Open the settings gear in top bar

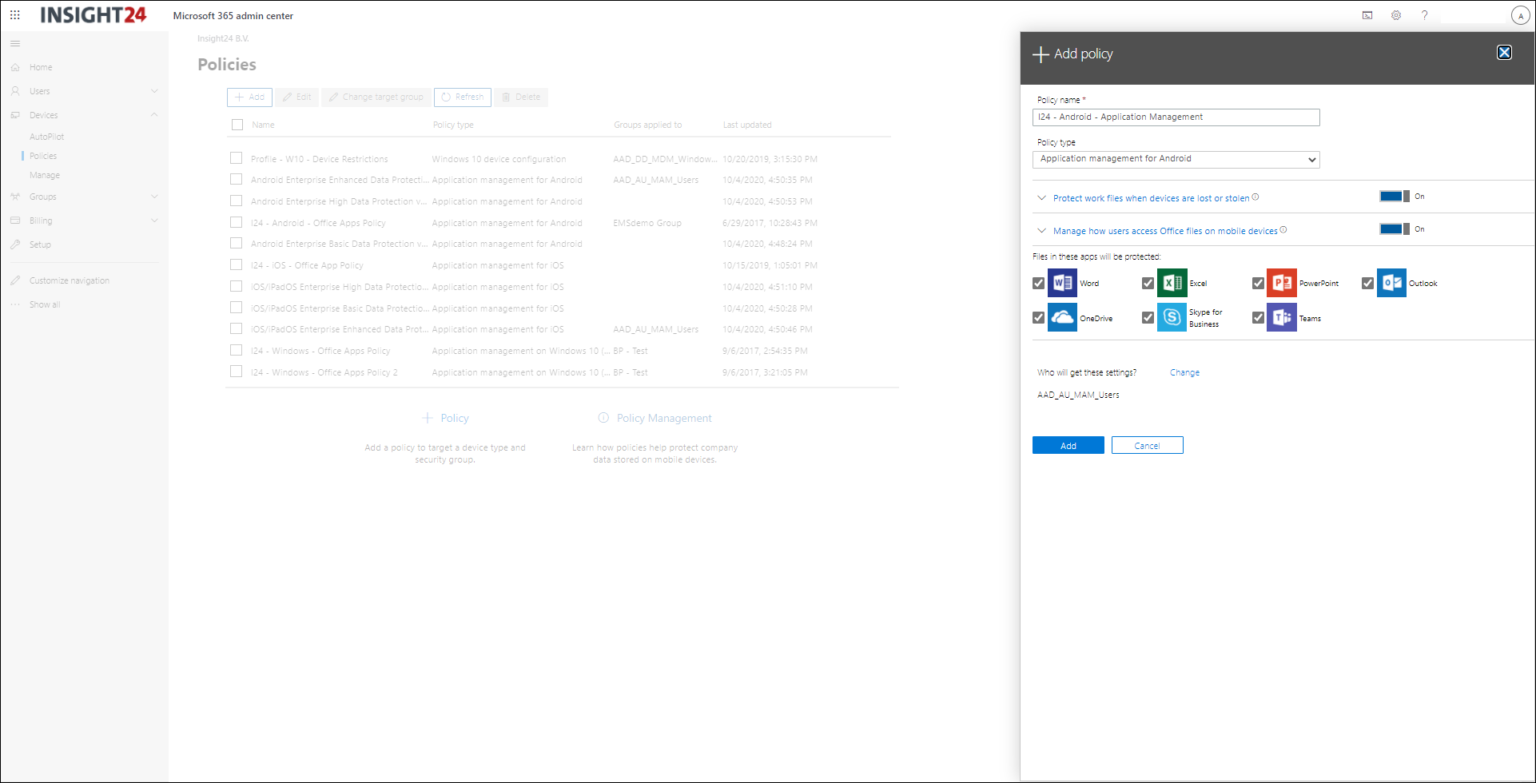tap(1396, 15)
